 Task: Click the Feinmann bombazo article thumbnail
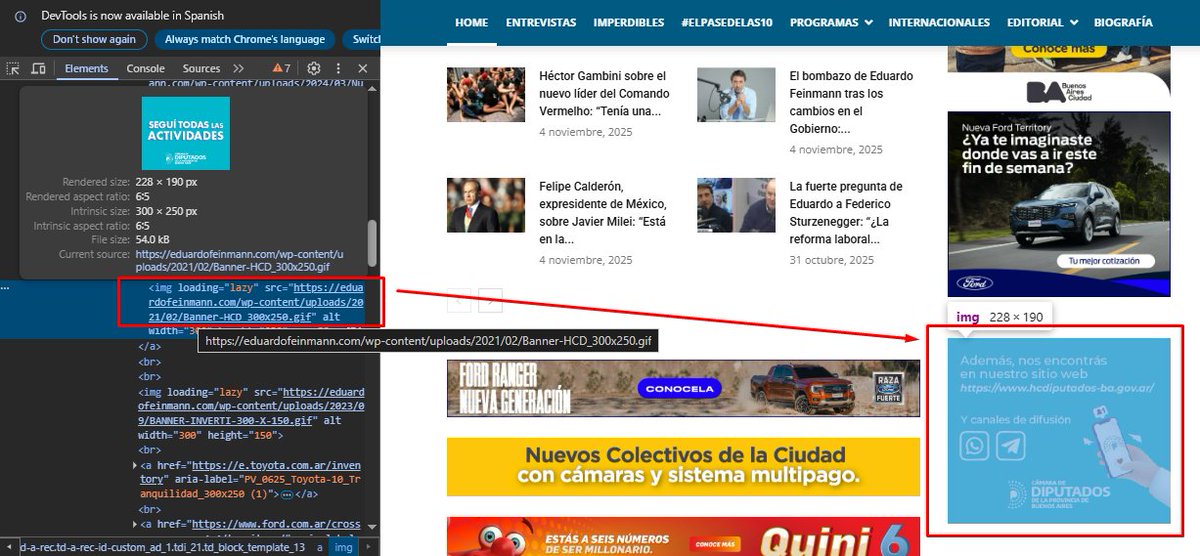click(x=736, y=95)
